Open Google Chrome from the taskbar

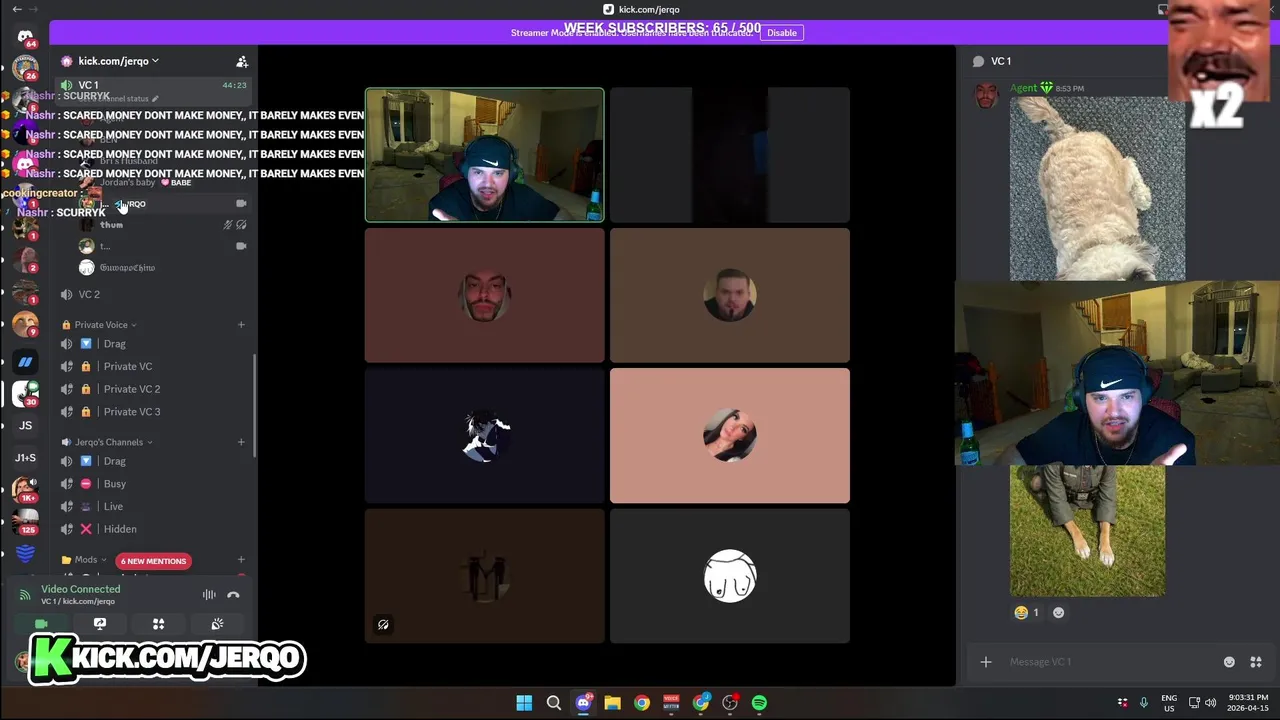(642, 703)
